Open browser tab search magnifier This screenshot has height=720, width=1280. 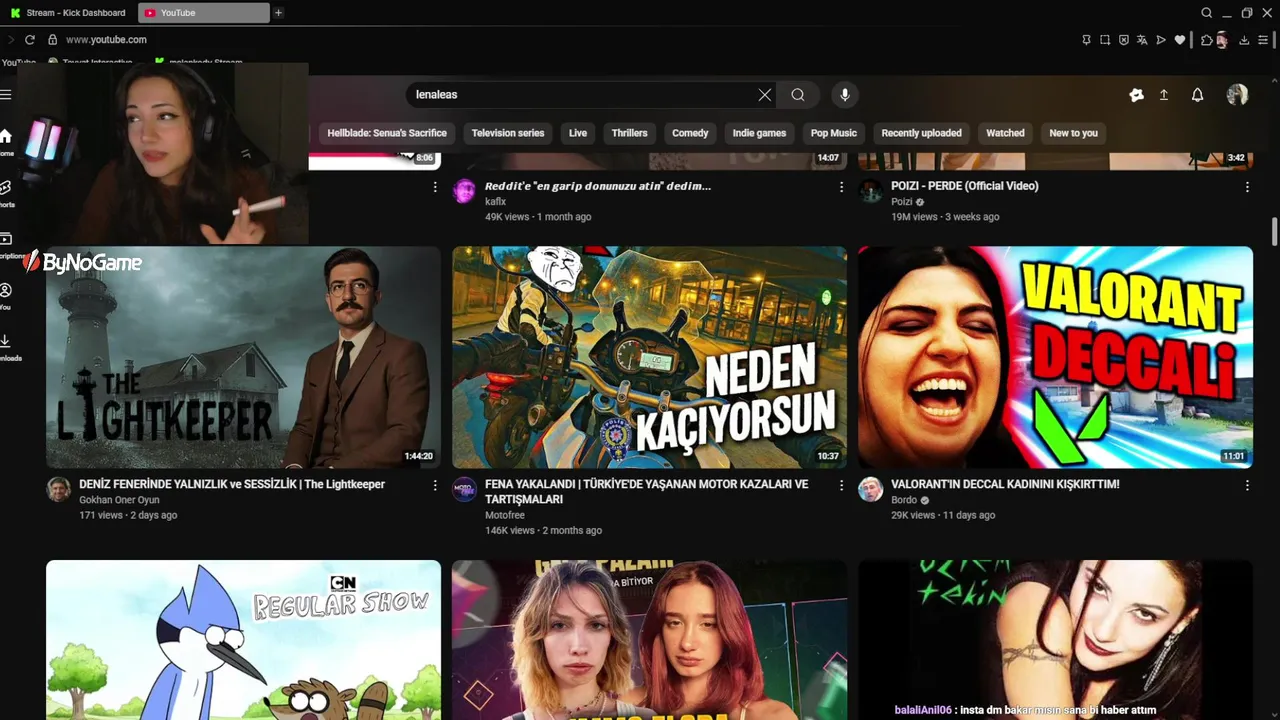pyautogui.click(x=1207, y=13)
